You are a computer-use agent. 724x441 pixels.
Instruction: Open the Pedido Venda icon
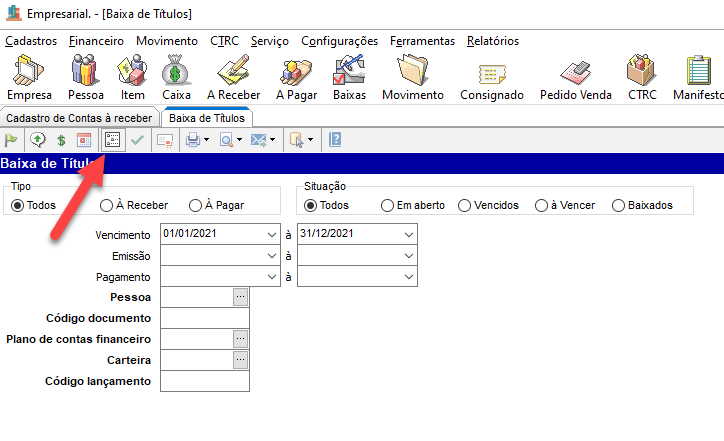click(x=574, y=77)
